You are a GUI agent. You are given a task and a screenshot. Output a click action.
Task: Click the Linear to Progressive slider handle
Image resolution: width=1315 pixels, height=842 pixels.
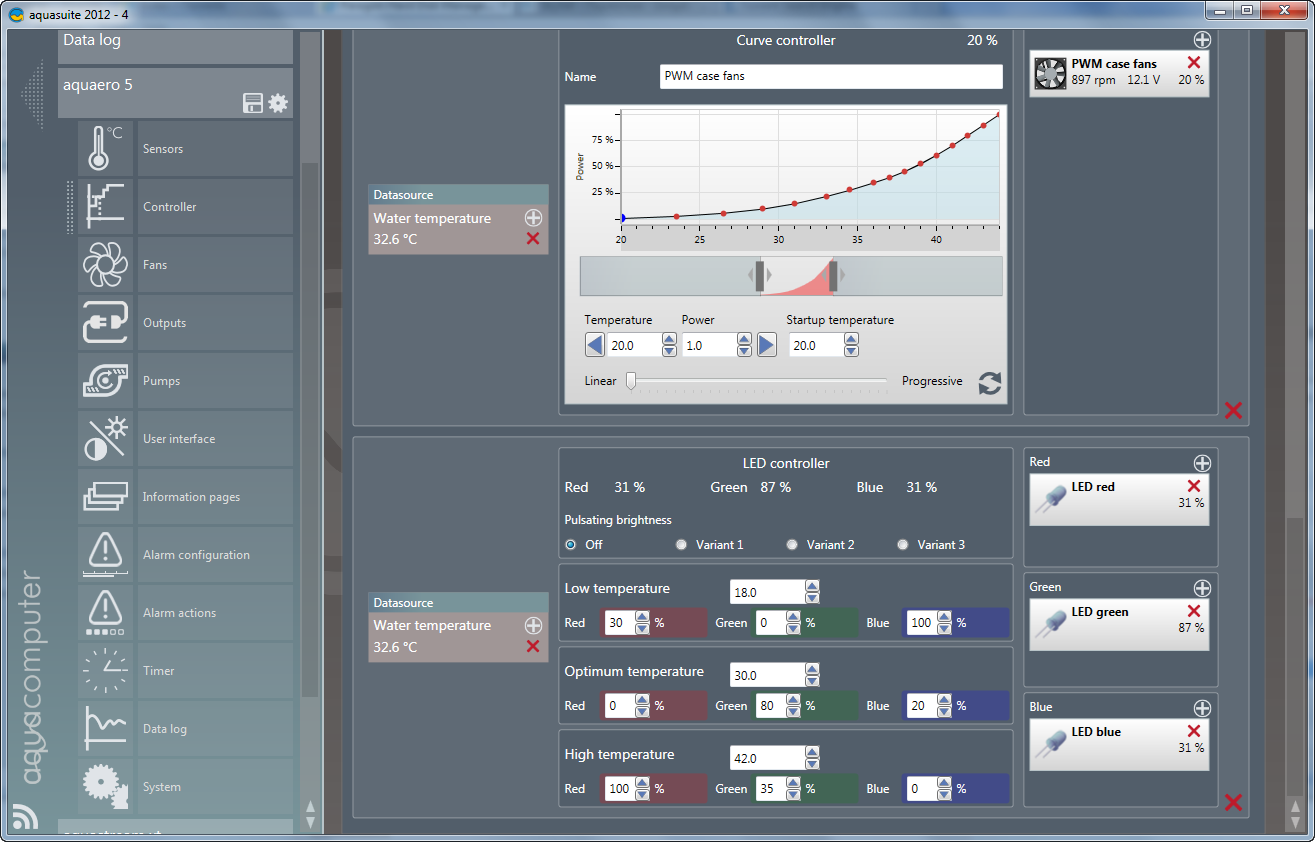coord(631,381)
